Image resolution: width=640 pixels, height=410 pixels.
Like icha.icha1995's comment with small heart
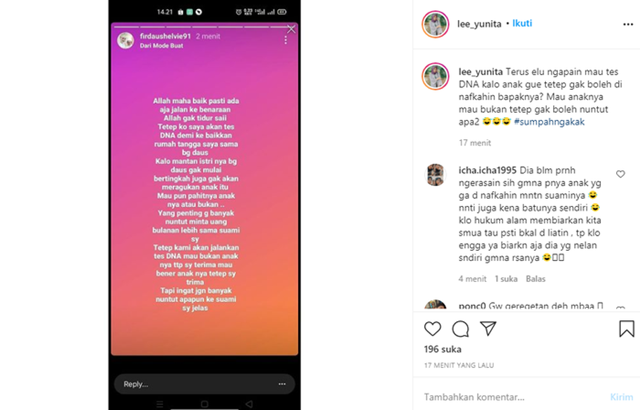click(620, 174)
